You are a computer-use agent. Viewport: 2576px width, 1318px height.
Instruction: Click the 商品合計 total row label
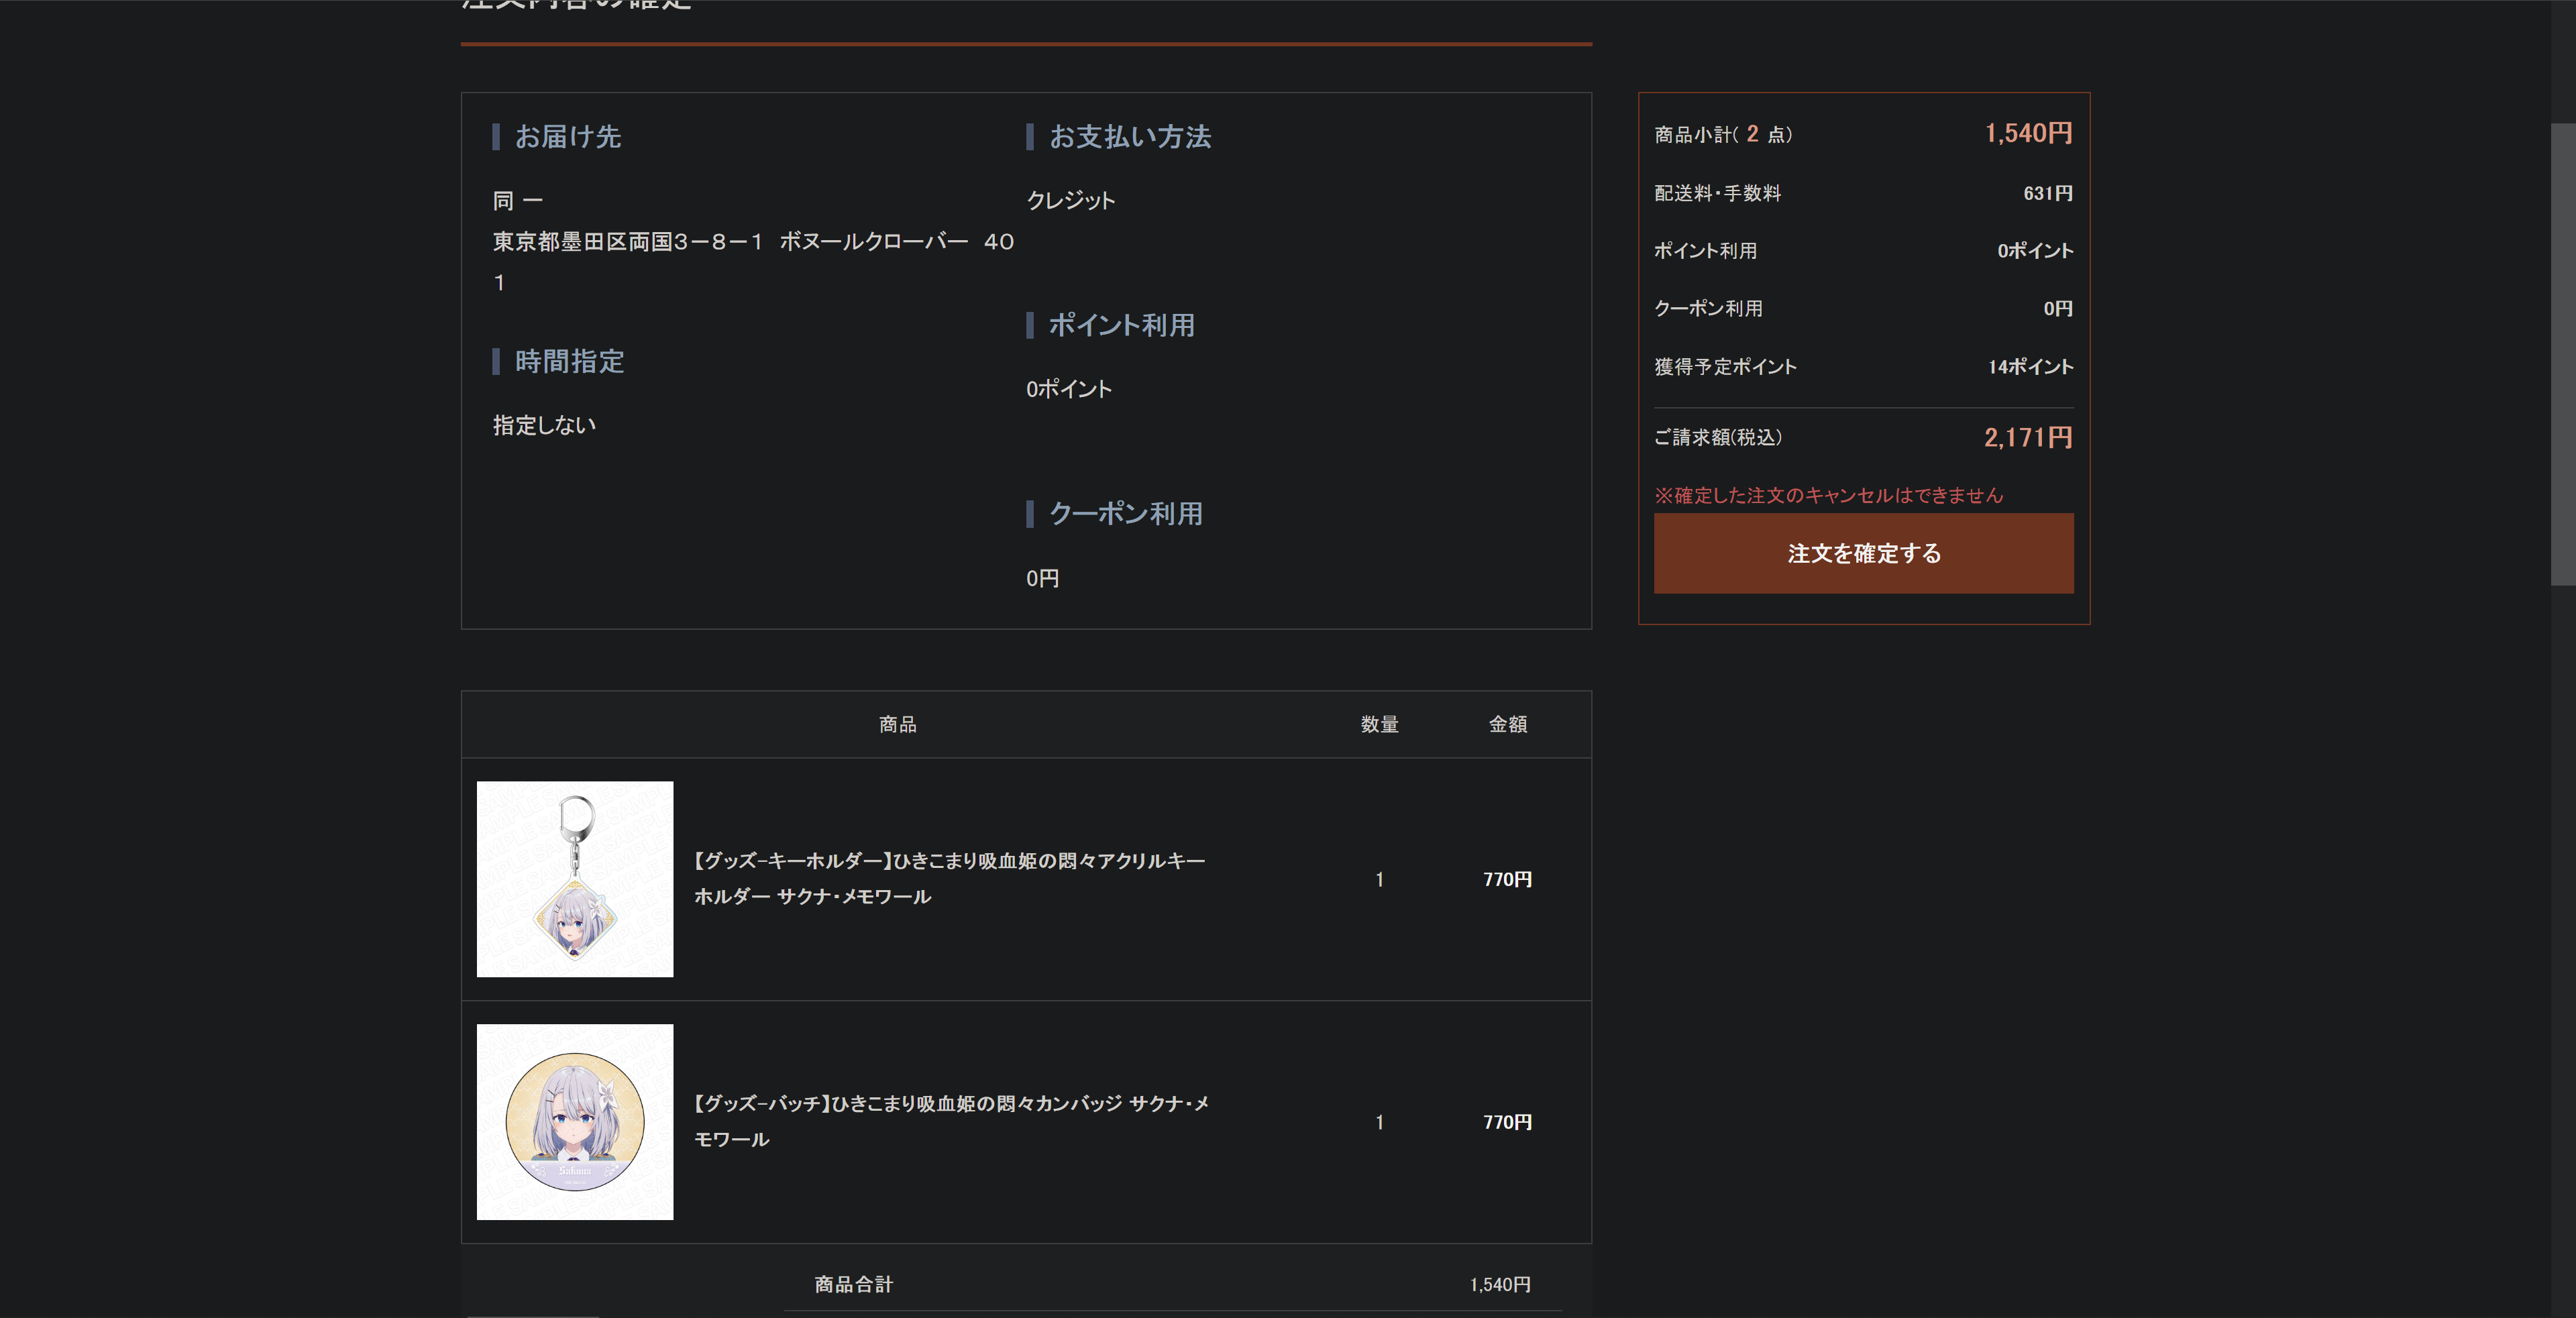853,1284
